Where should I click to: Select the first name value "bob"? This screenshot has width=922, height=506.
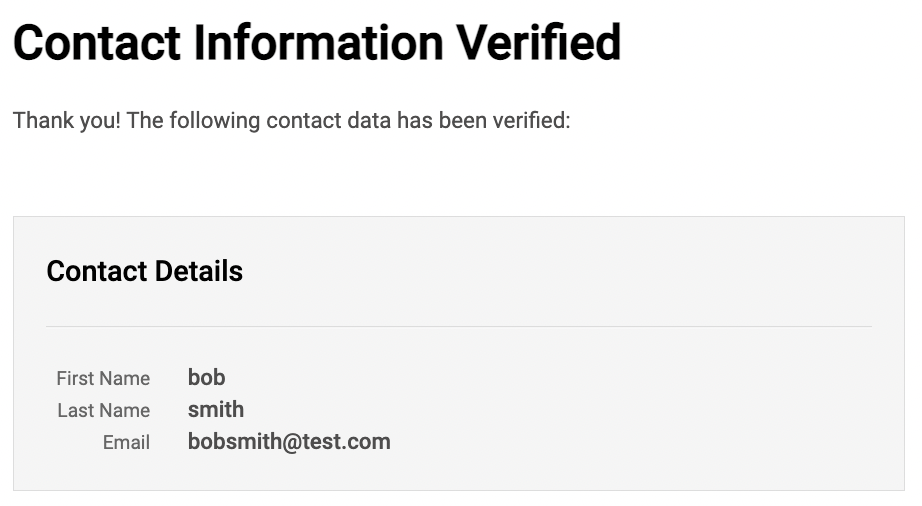click(206, 377)
